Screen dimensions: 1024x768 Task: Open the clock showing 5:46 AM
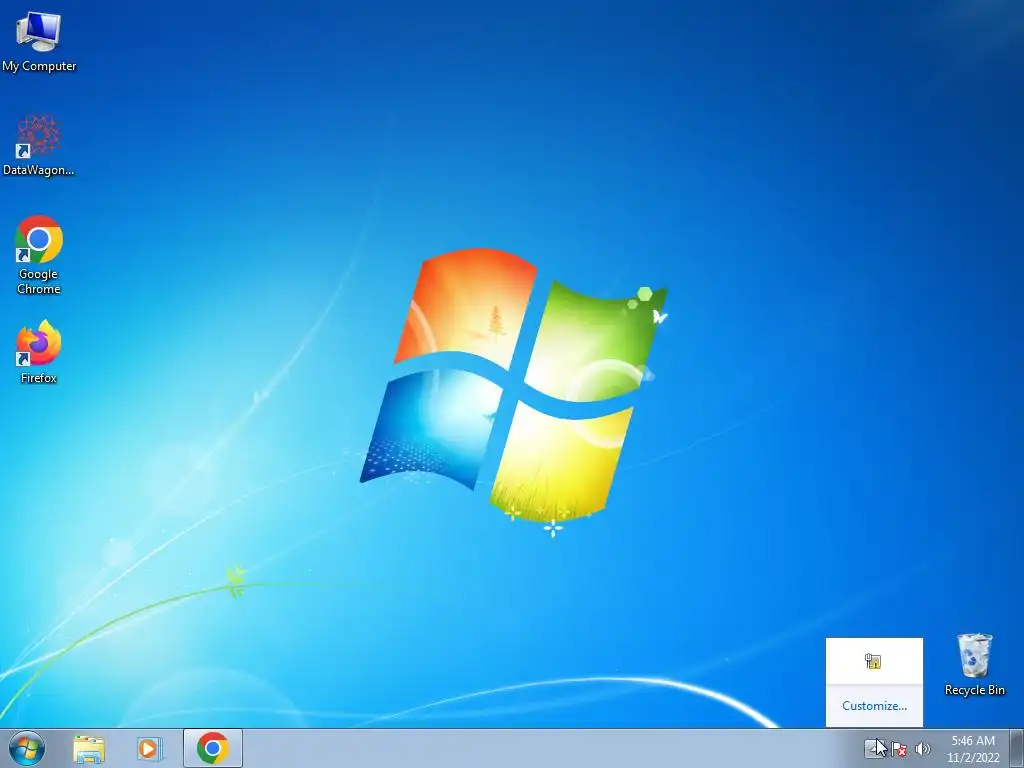[x=973, y=748]
